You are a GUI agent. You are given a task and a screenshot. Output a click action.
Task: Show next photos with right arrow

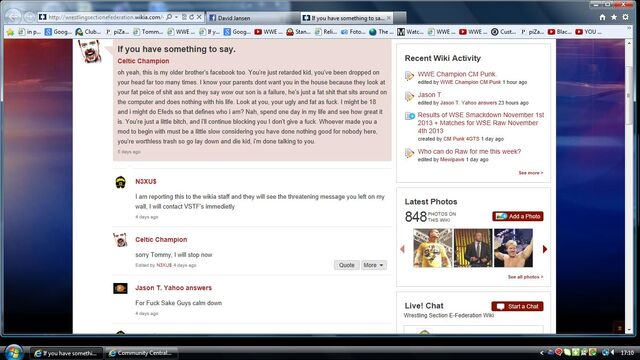coord(545,249)
